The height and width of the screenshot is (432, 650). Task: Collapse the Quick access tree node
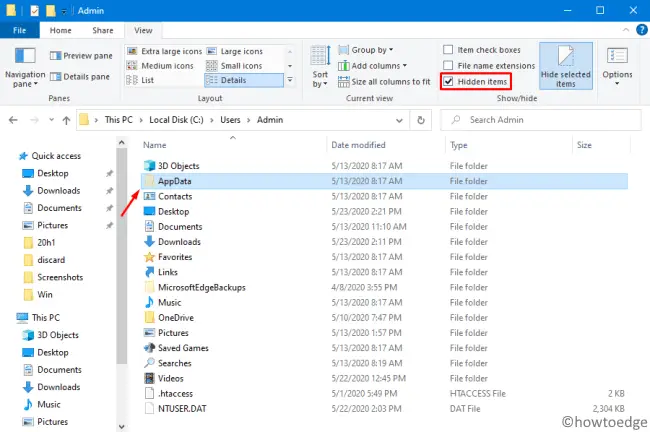pos(9,155)
